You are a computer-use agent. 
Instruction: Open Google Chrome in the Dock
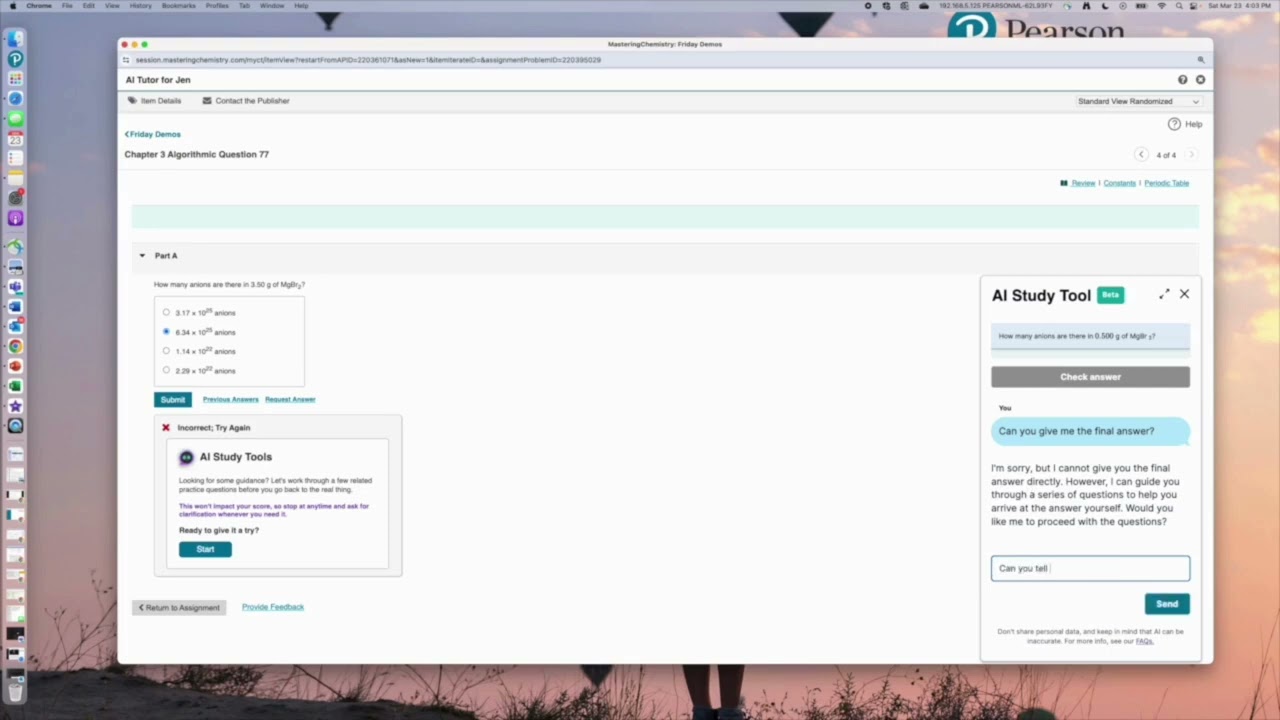[15, 347]
